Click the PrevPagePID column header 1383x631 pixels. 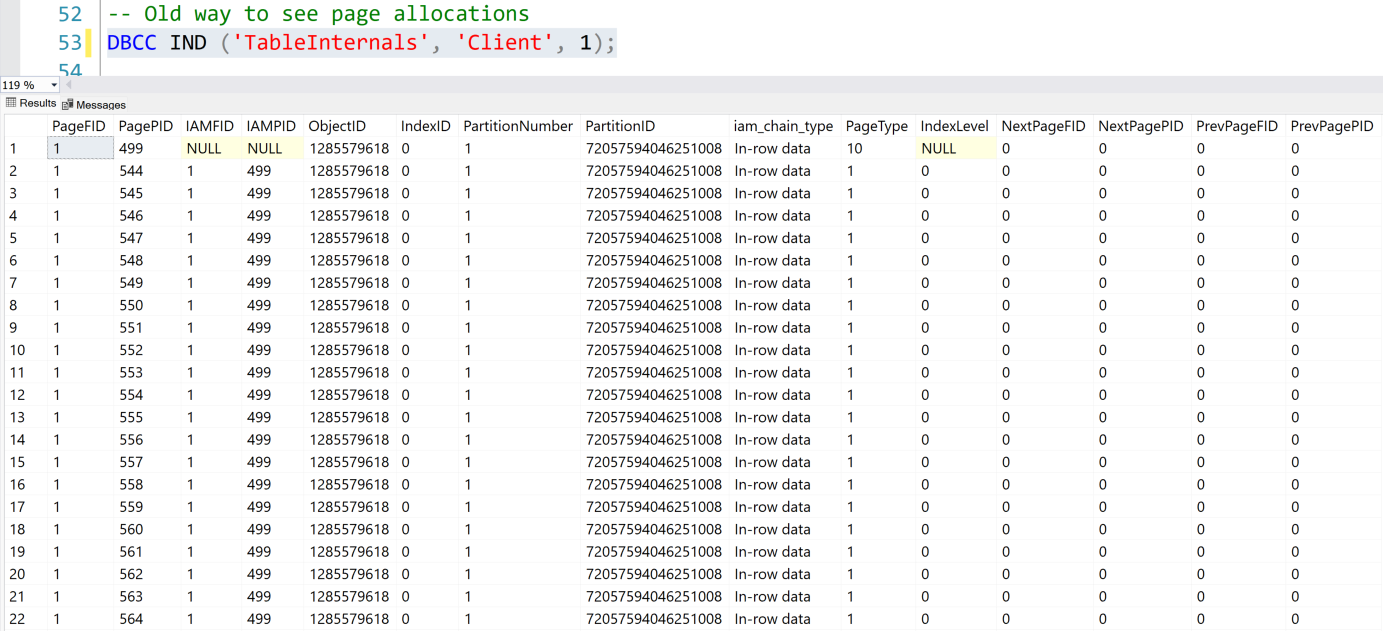1332,126
